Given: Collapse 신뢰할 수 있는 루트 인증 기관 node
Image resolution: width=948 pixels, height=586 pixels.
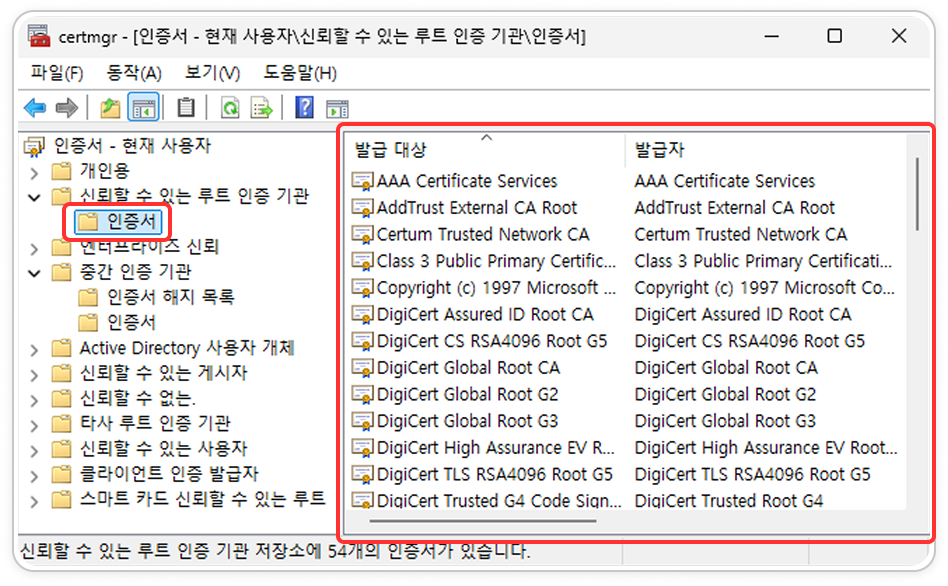Looking at the screenshot, I should click(34, 197).
